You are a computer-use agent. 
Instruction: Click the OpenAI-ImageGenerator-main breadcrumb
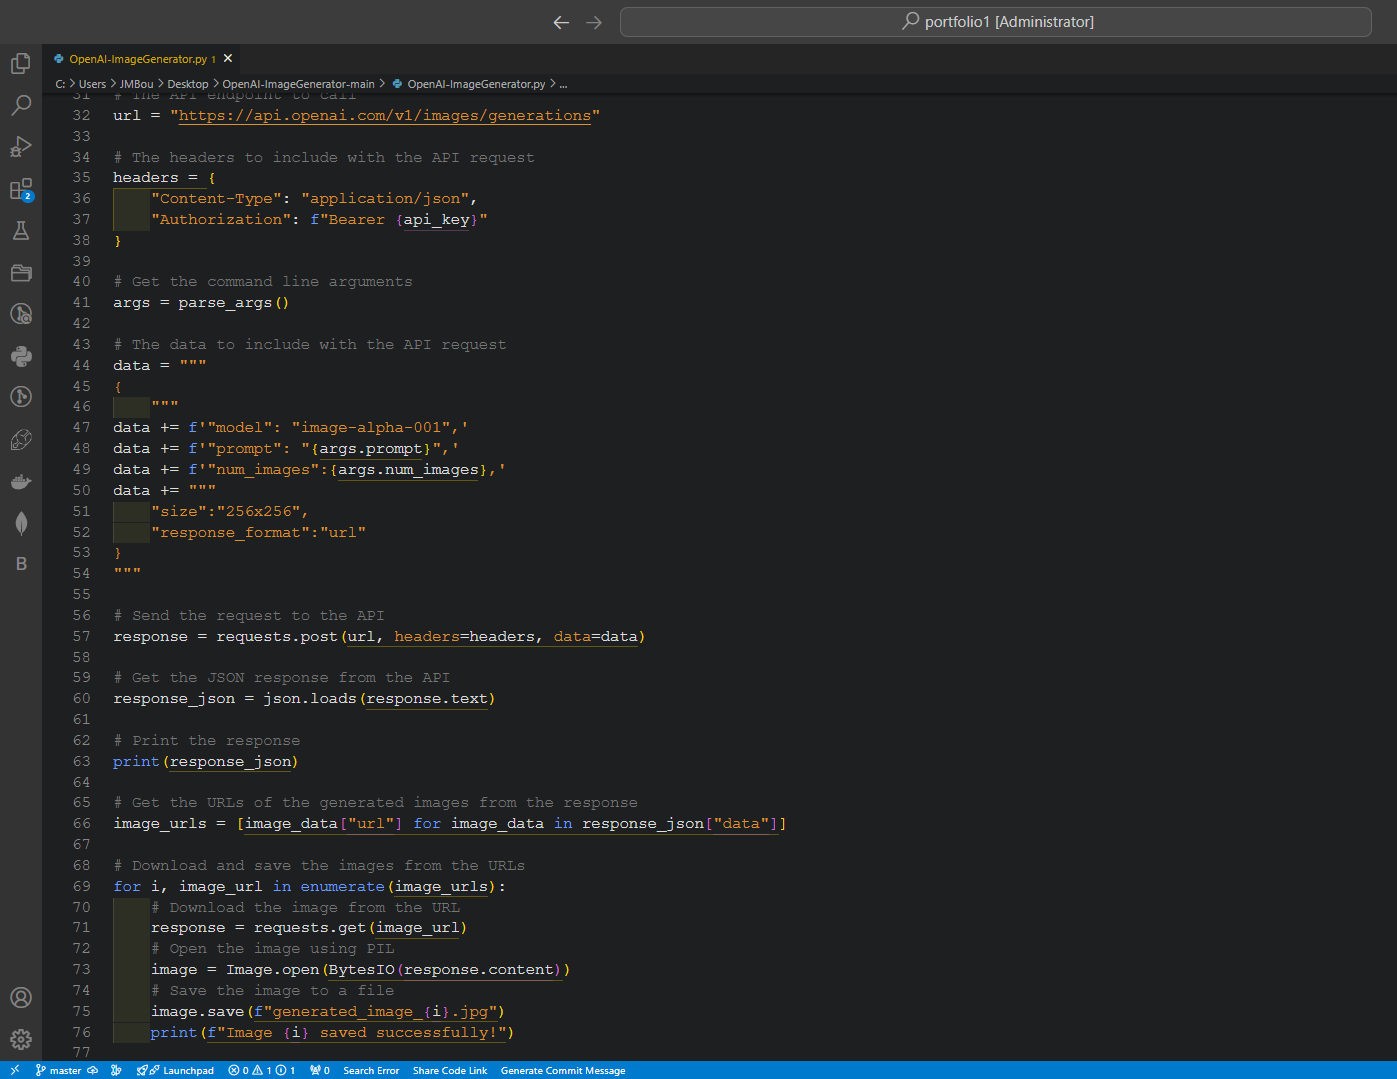298,84
